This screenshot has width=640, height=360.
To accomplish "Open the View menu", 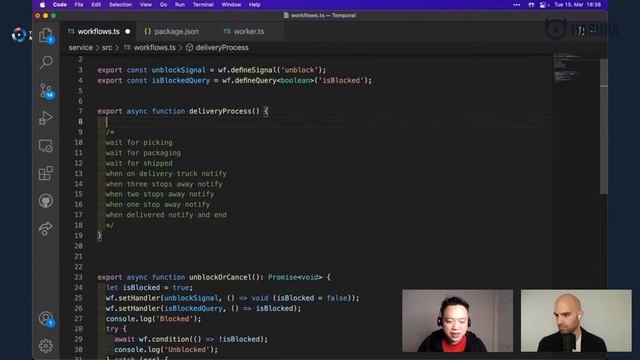I will coord(146,5).
